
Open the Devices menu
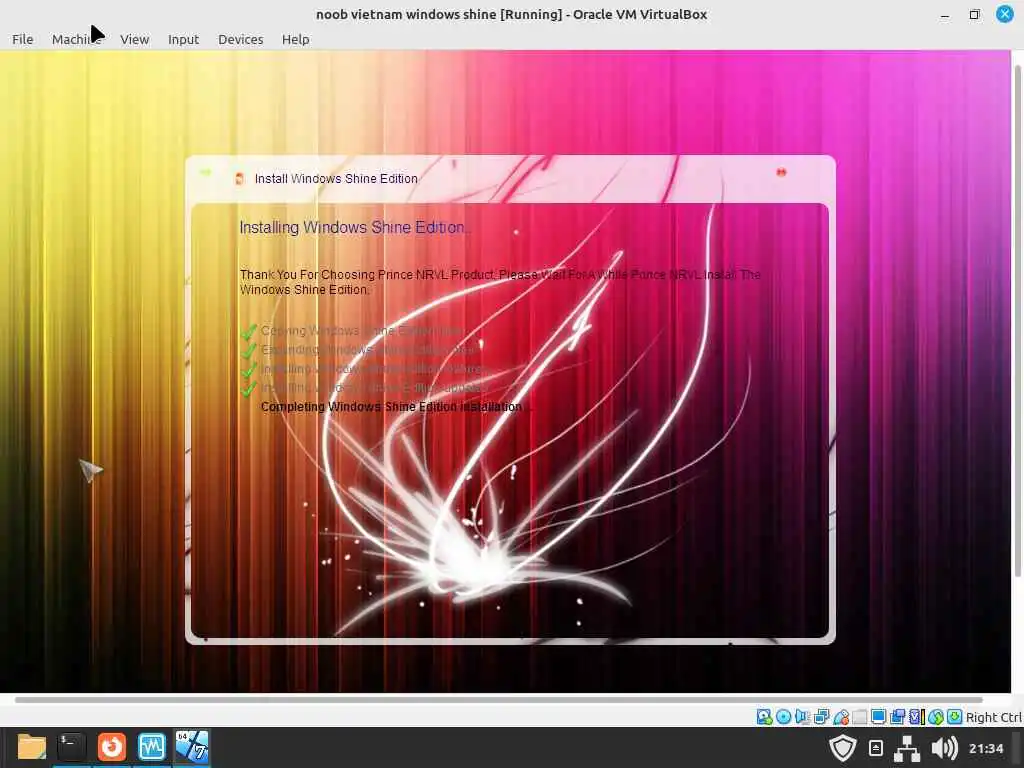point(240,39)
